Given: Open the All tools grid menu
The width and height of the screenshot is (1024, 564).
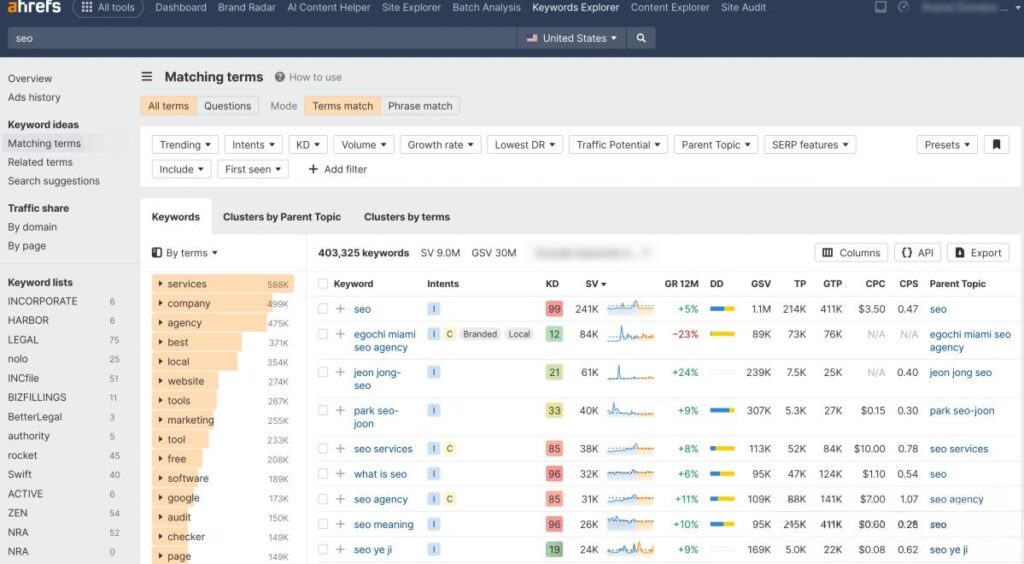Looking at the screenshot, I should (x=108, y=8).
